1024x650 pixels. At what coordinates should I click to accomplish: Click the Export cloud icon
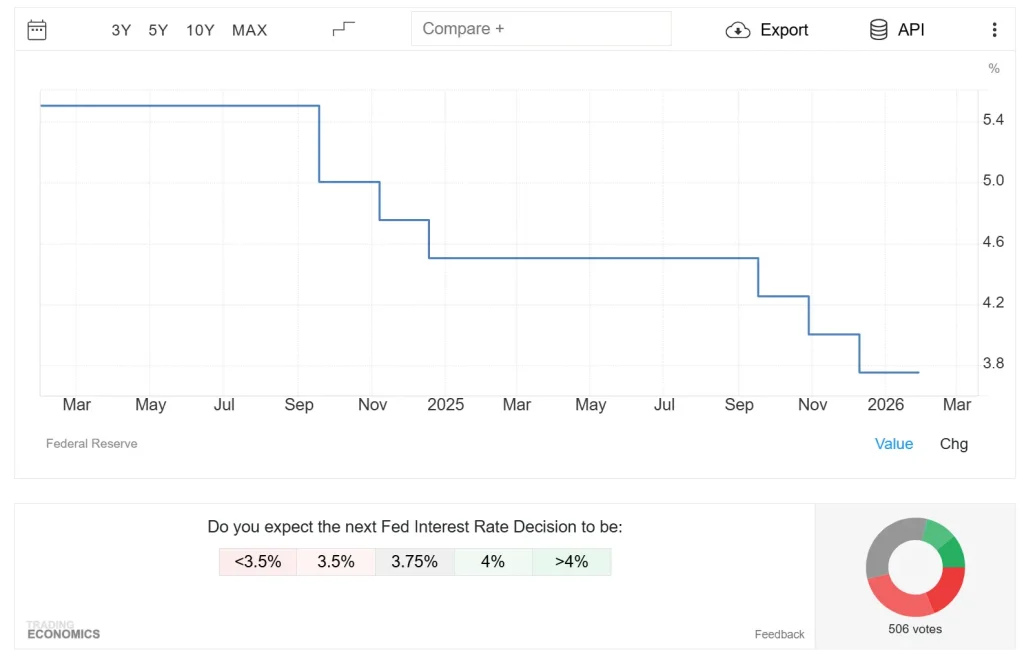(738, 30)
